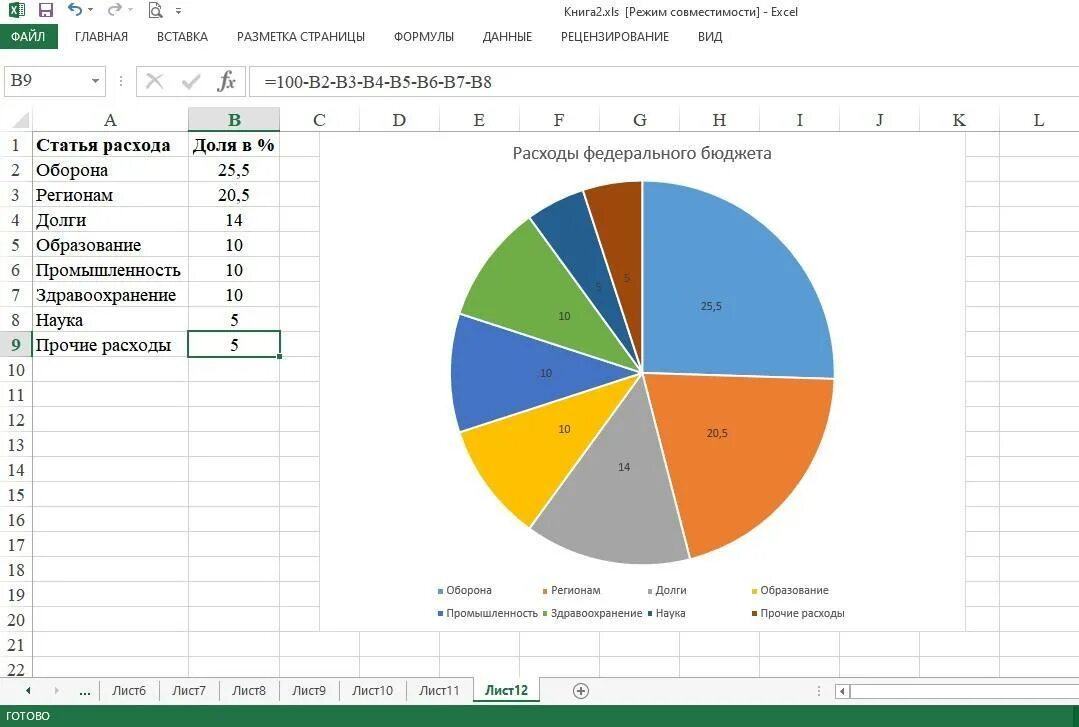
Task: Switch to the ВСТАВКА ribbon tab
Action: [182, 36]
